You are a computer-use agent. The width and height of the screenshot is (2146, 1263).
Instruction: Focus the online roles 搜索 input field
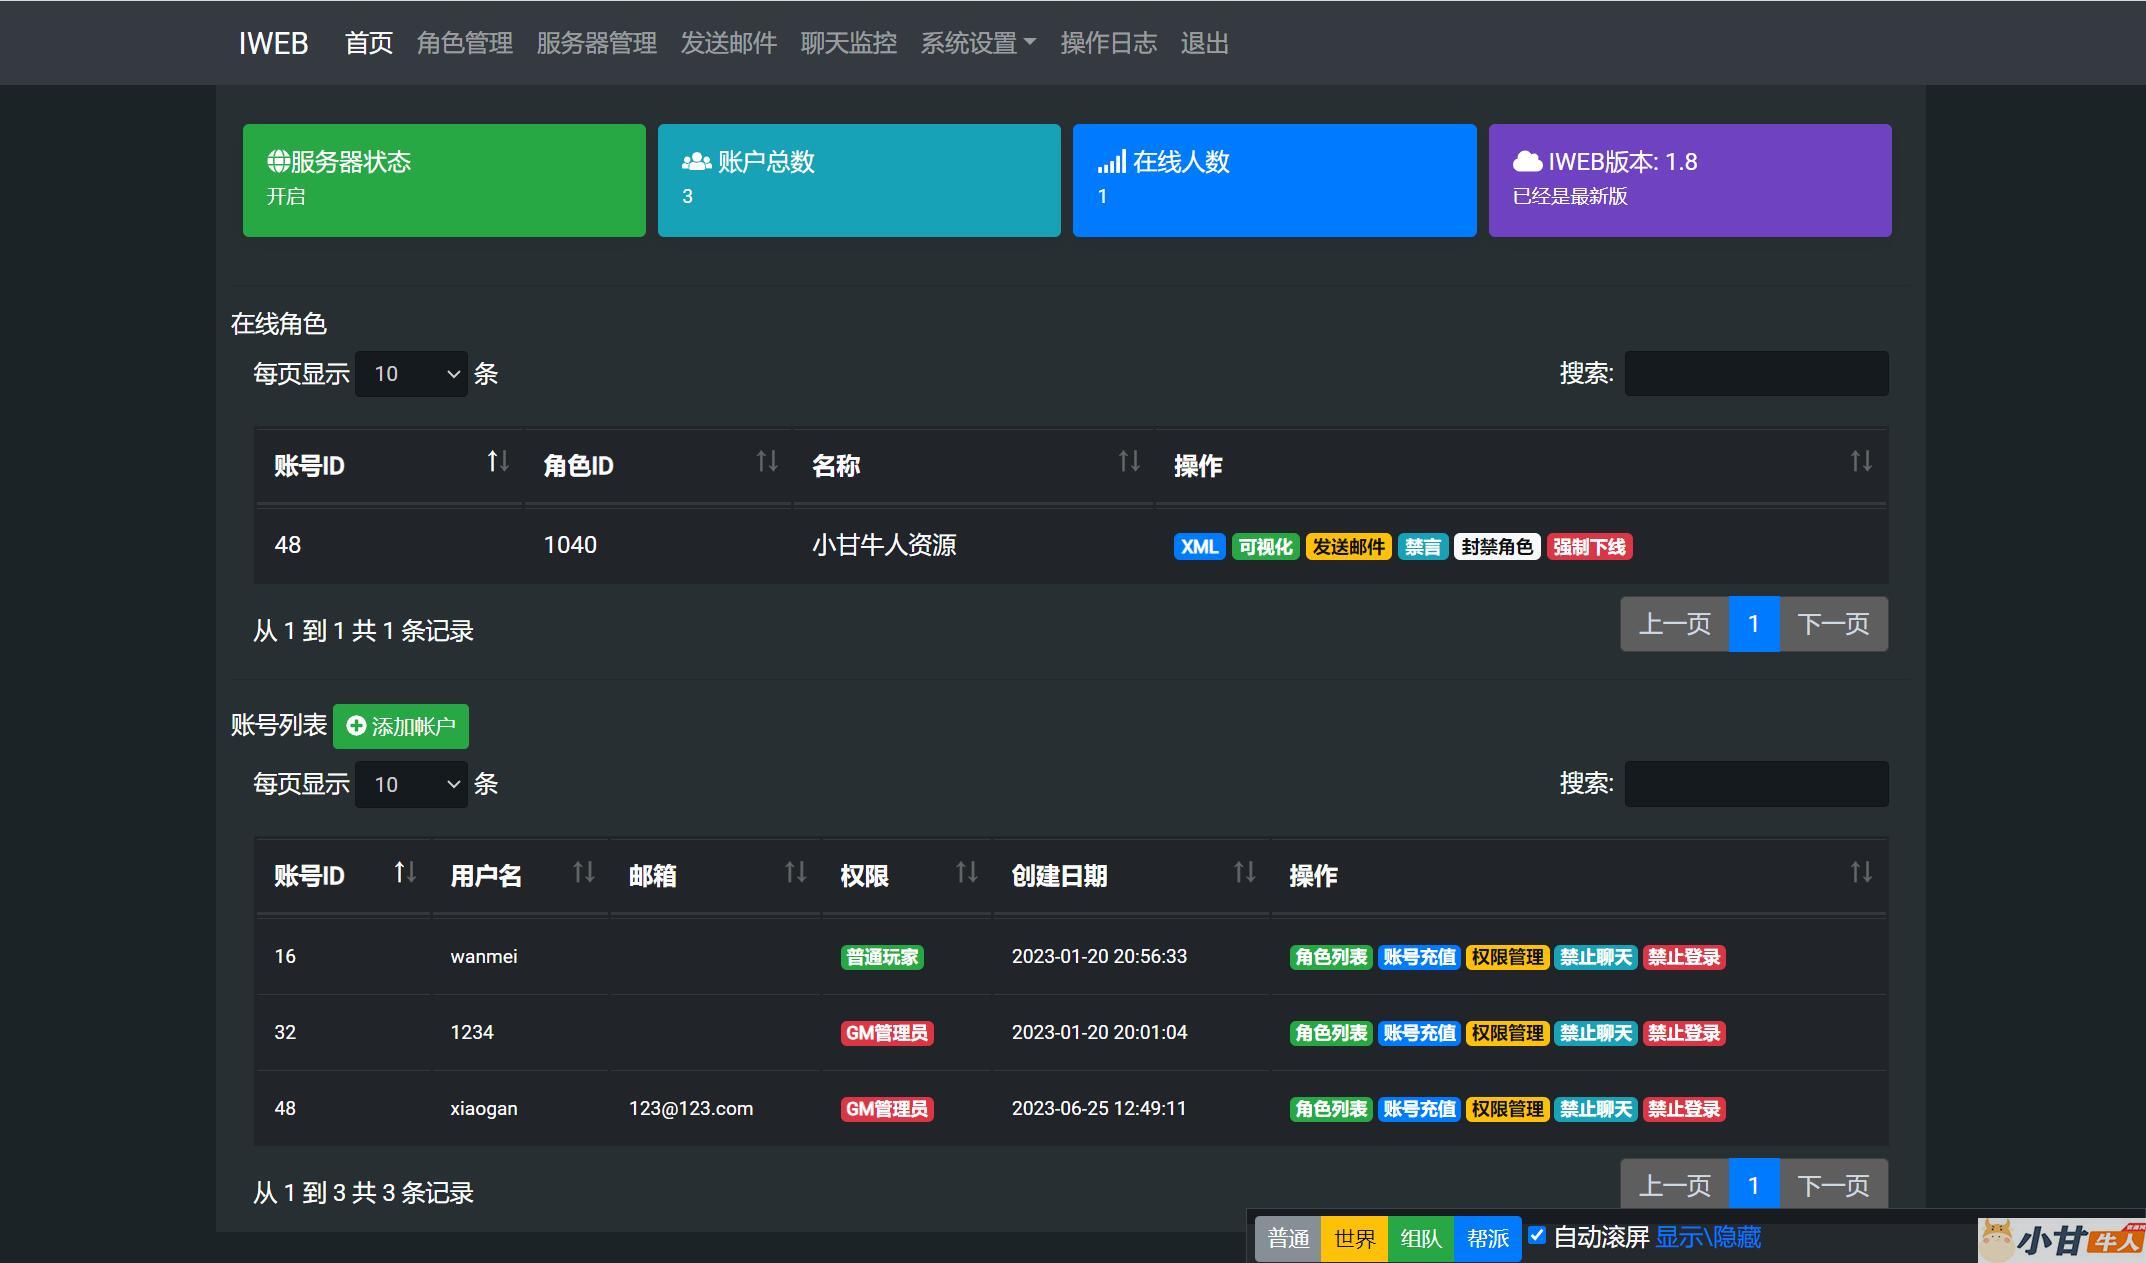pos(1756,374)
